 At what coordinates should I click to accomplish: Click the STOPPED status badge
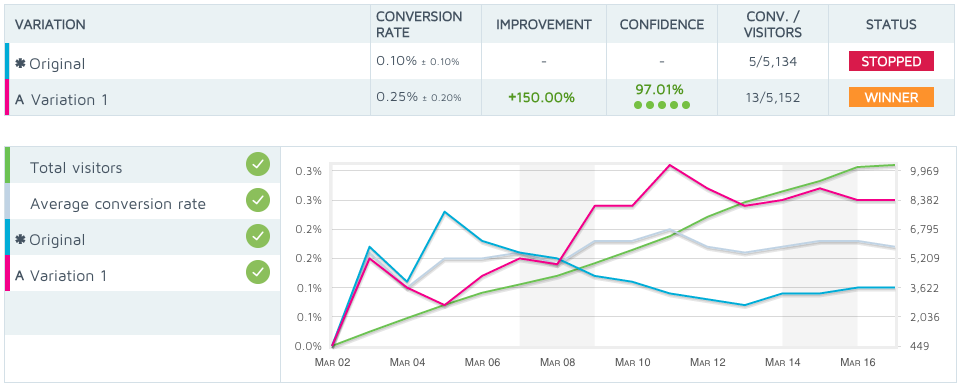[x=891, y=61]
